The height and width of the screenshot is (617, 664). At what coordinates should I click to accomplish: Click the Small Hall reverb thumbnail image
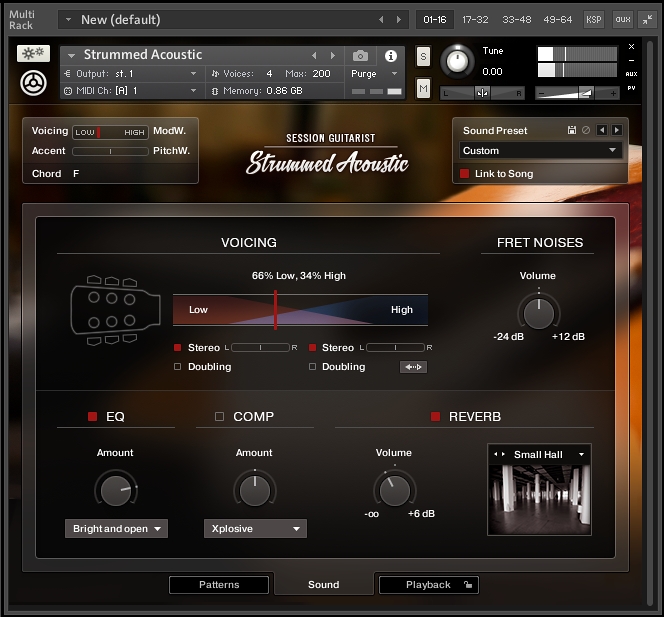tap(539, 499)
